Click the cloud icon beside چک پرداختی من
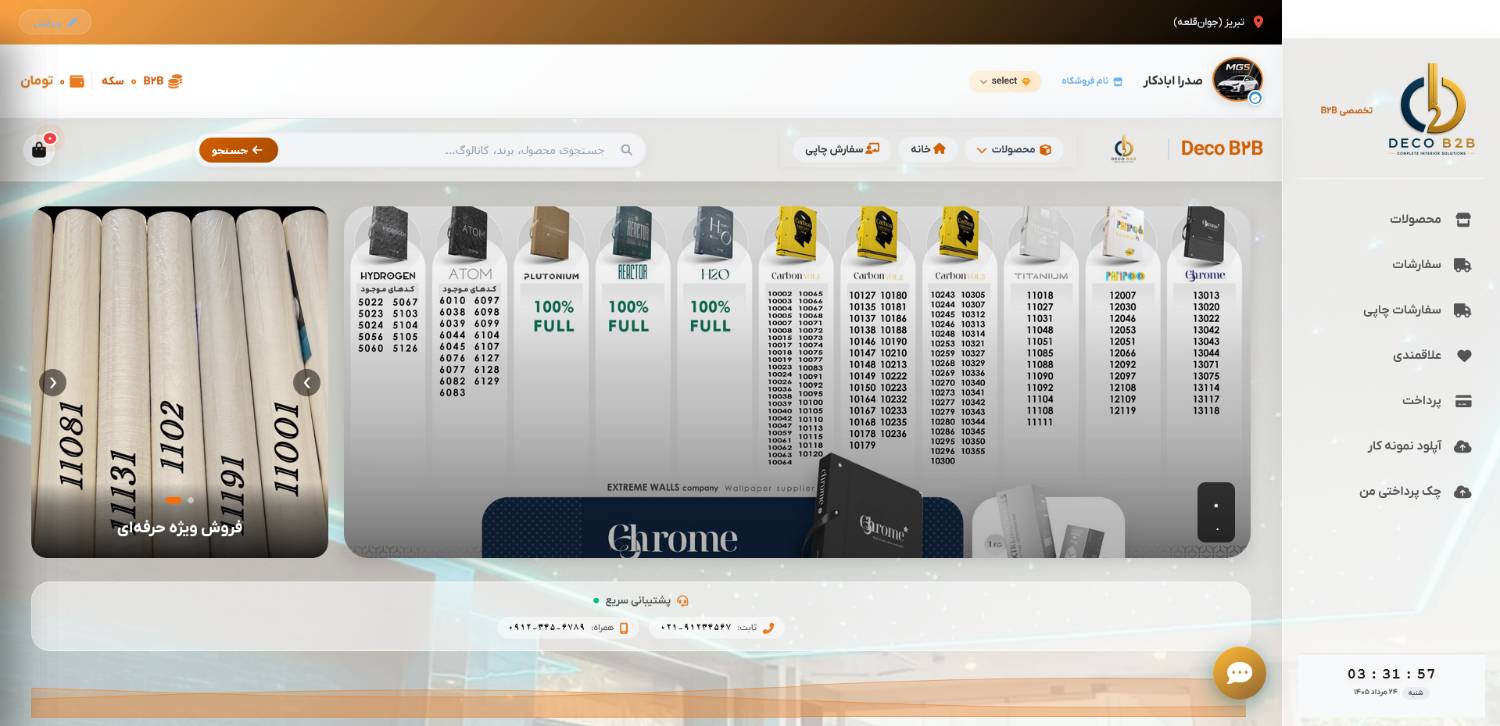 coord(1463,491)
